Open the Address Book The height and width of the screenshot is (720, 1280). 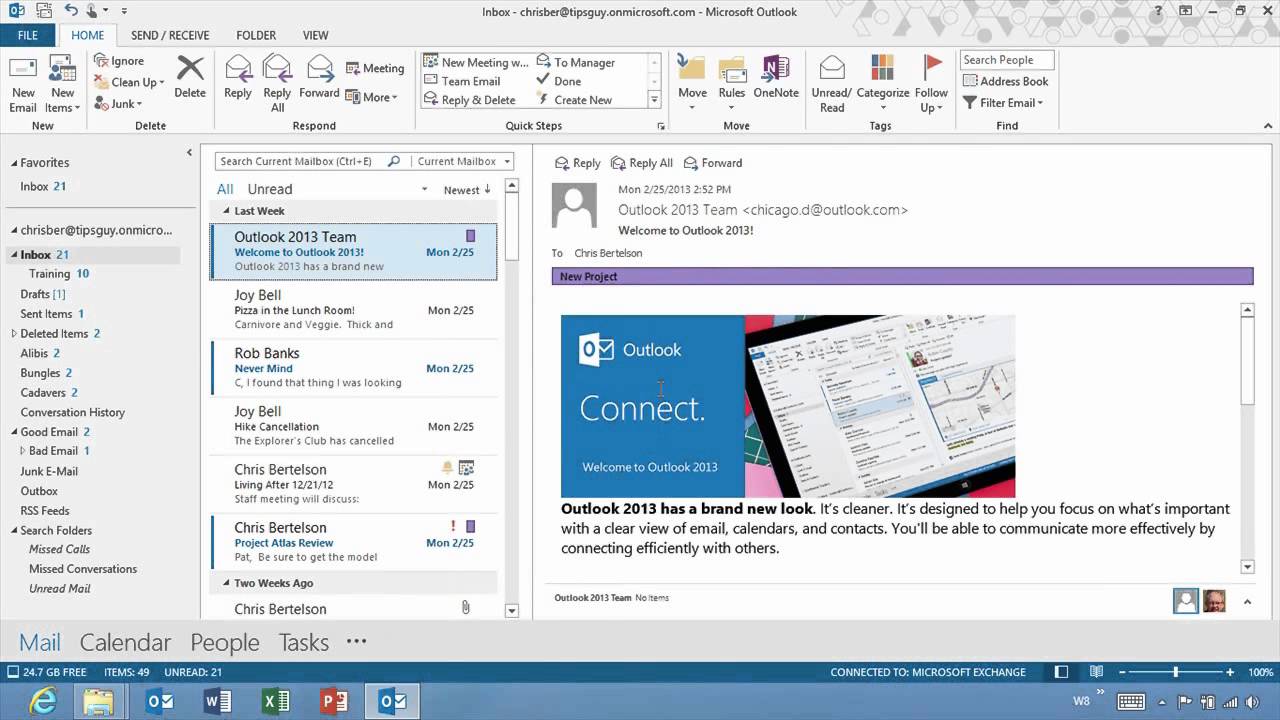click(1005, 81)
